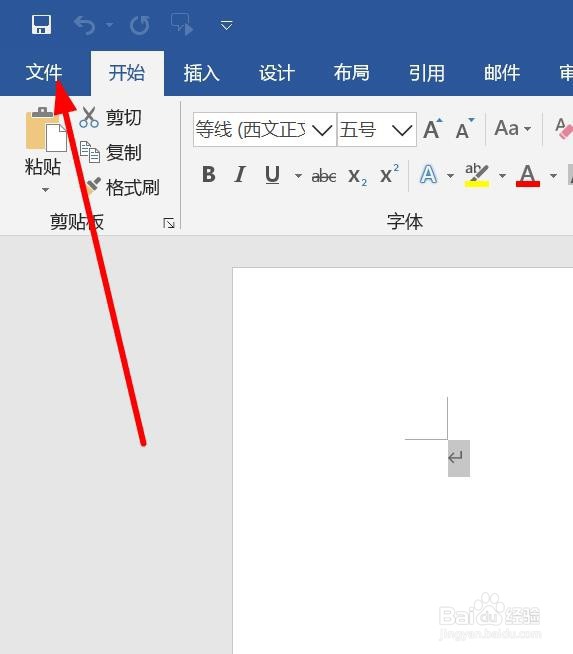This screenshot has width=573, height=654.
Task: Apply red font color
Action: point(528,175)
